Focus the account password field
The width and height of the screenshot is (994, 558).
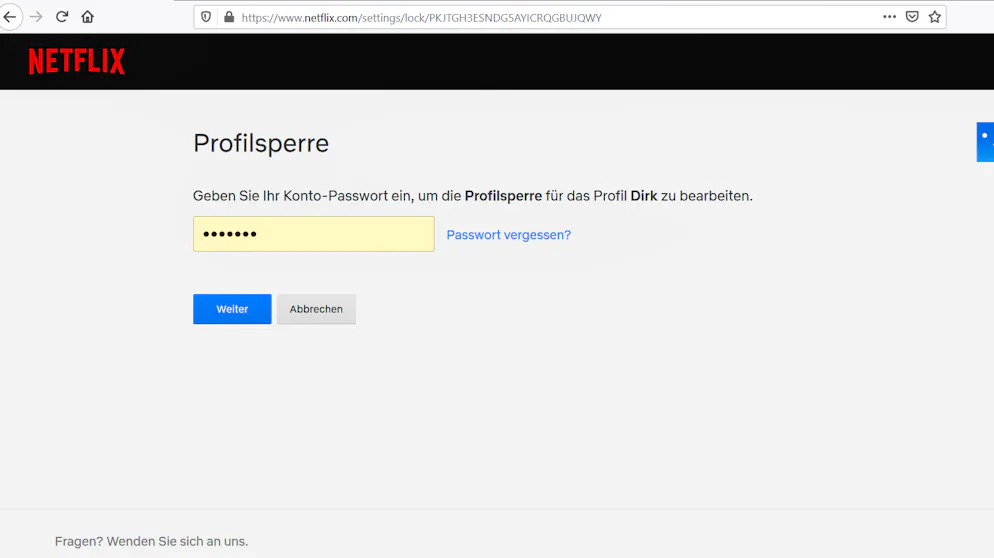tap(314, 234)
